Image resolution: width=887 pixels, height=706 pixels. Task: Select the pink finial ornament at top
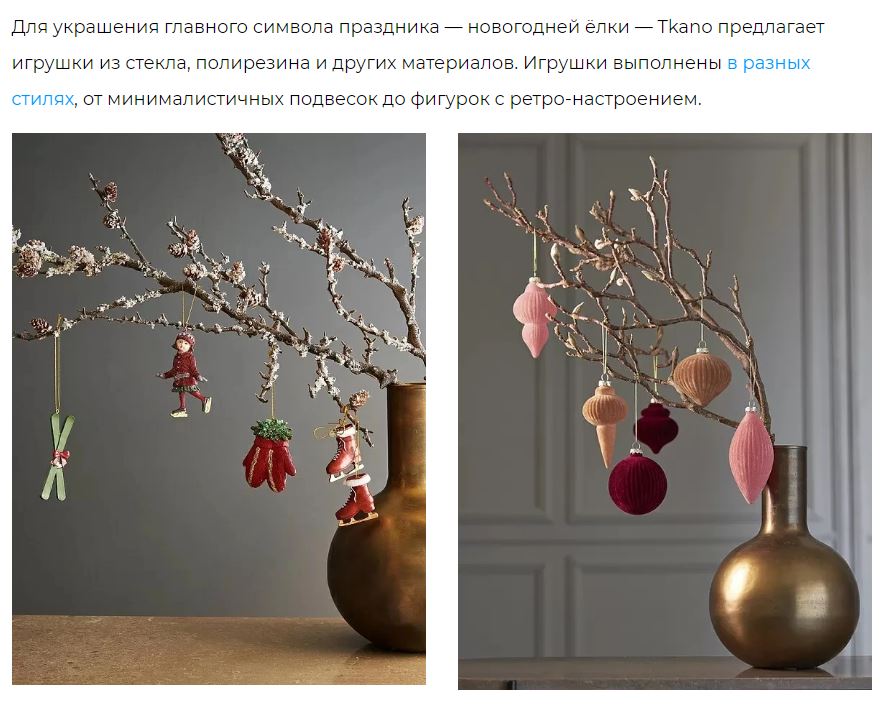[x=535, y=317]
